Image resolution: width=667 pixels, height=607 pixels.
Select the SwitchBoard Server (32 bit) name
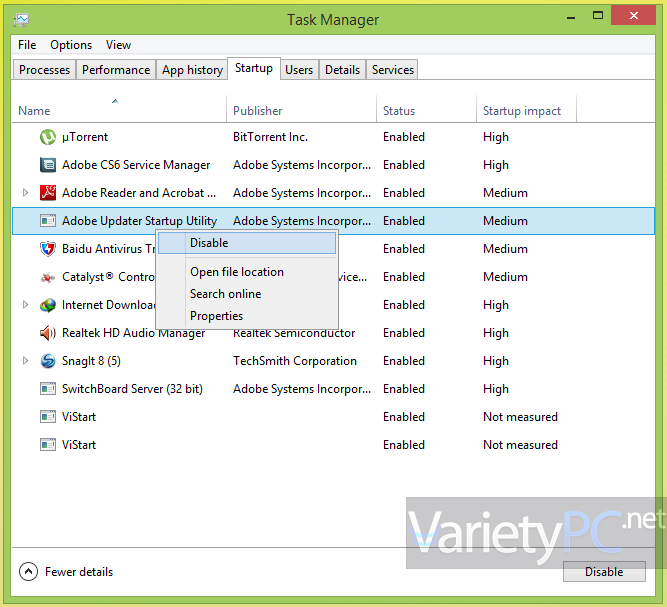click(x=132, y=389)
